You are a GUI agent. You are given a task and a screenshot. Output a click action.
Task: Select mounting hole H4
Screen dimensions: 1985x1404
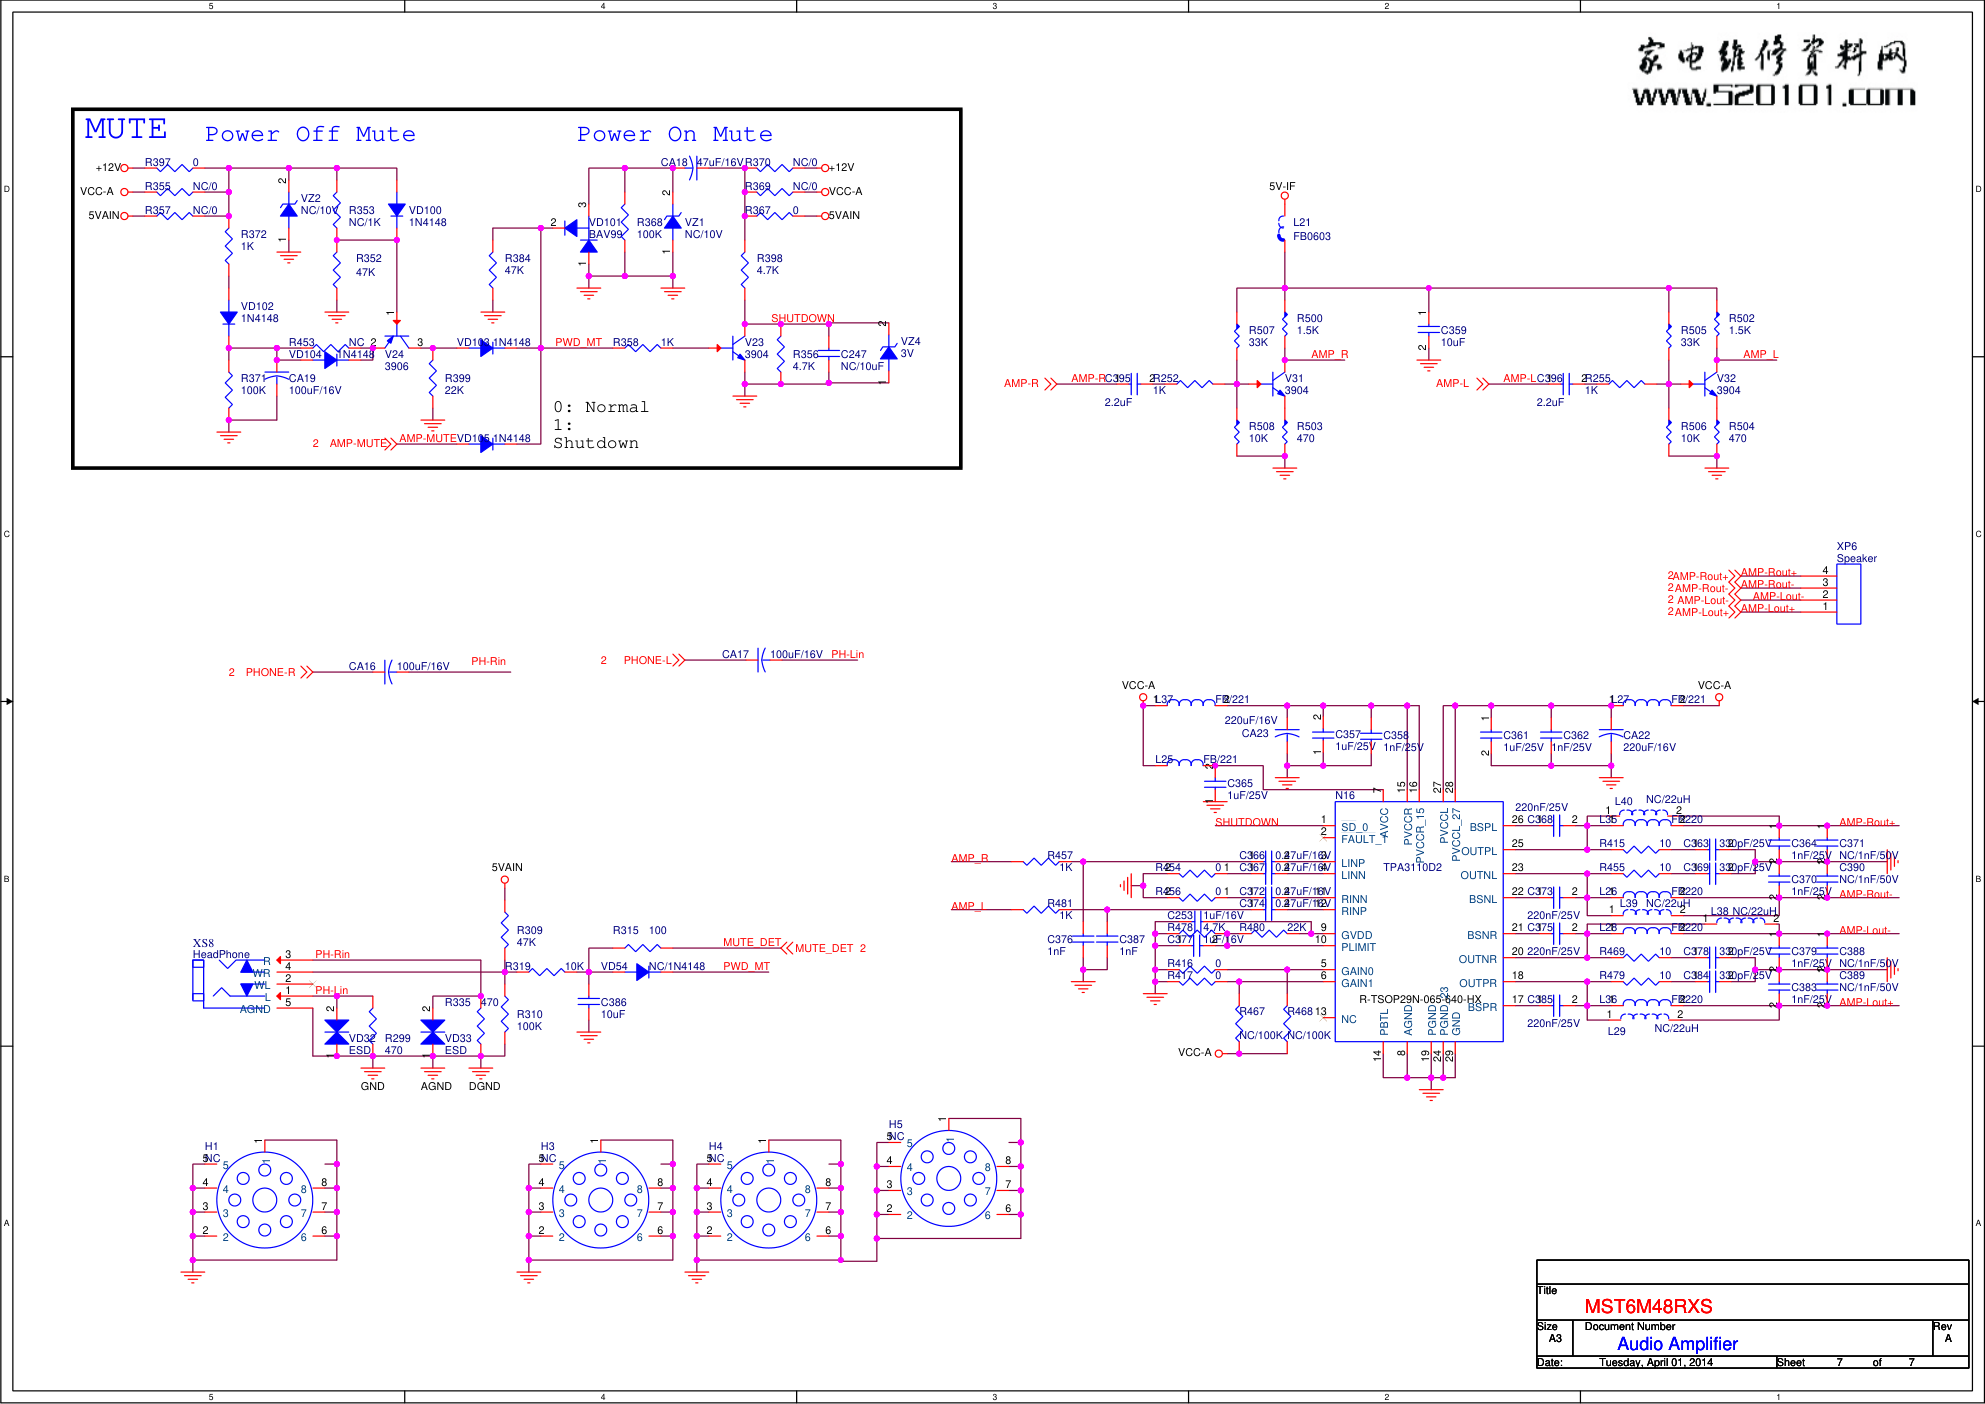pyautogui.click(x=769, y=1200)
